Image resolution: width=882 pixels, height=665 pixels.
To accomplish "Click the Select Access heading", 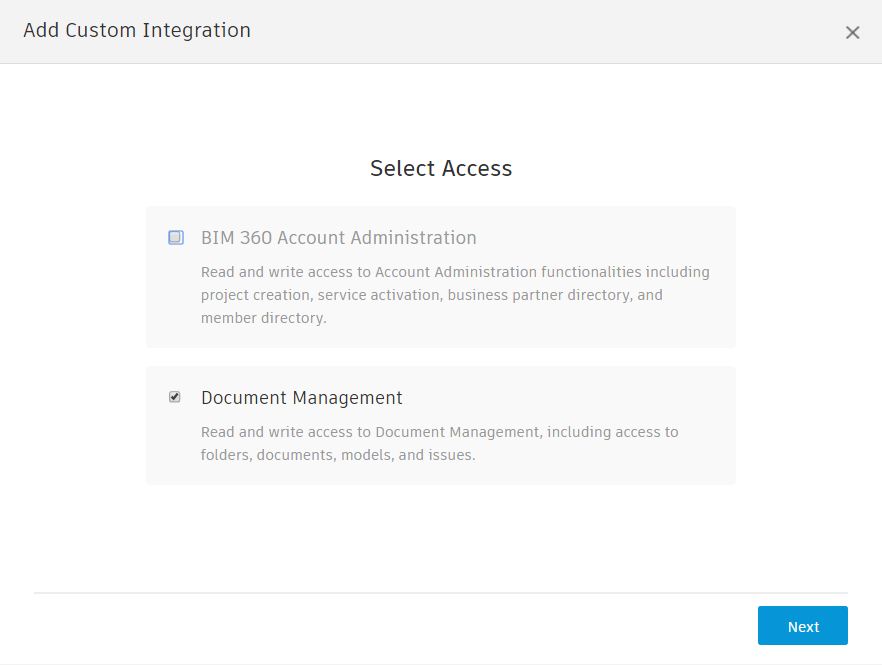I will 441,168.
